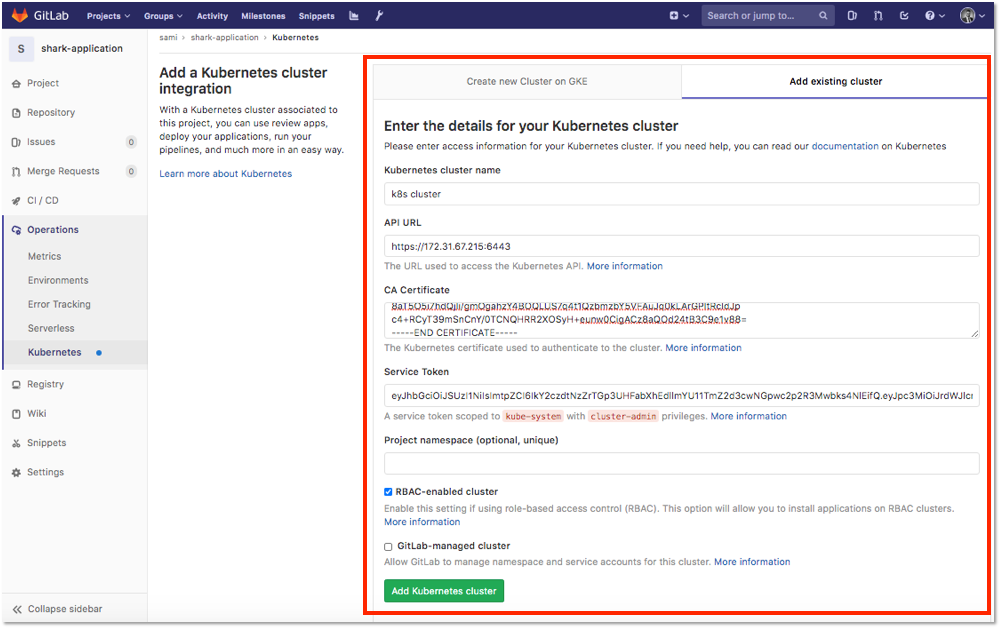Open the Activity menu in navbar

[212, 16]
